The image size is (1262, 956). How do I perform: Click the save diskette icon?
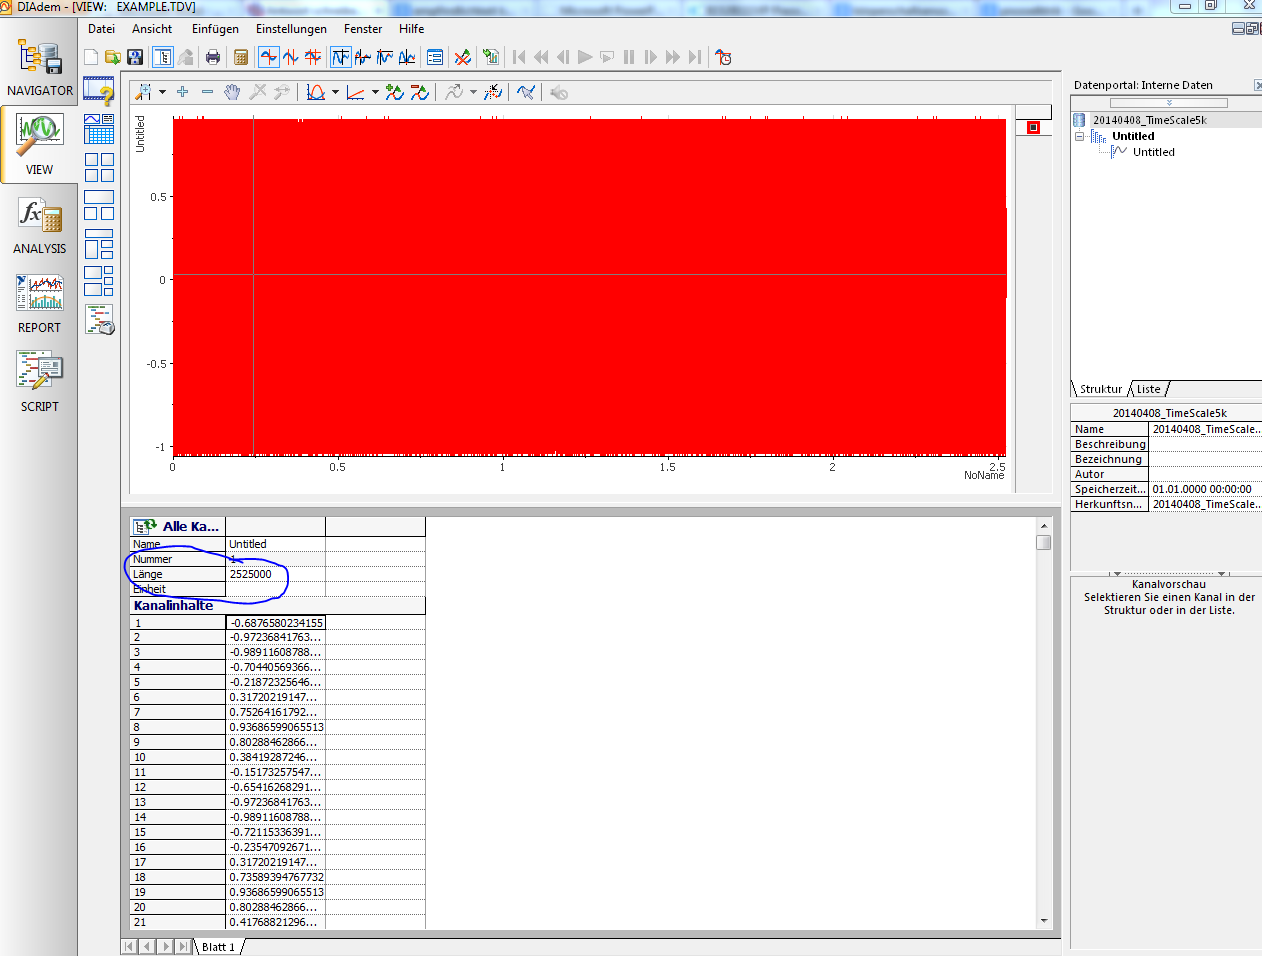(135, 57)
